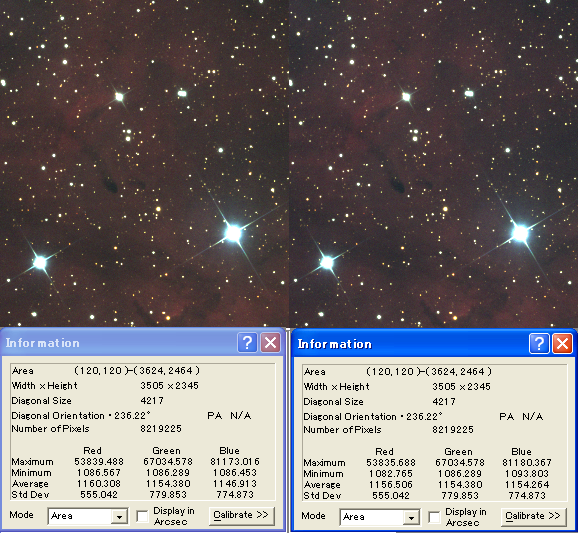Click the lower-left spiked star in right image
The height and width of the screenshot is (533, 578).
[327, 262]
